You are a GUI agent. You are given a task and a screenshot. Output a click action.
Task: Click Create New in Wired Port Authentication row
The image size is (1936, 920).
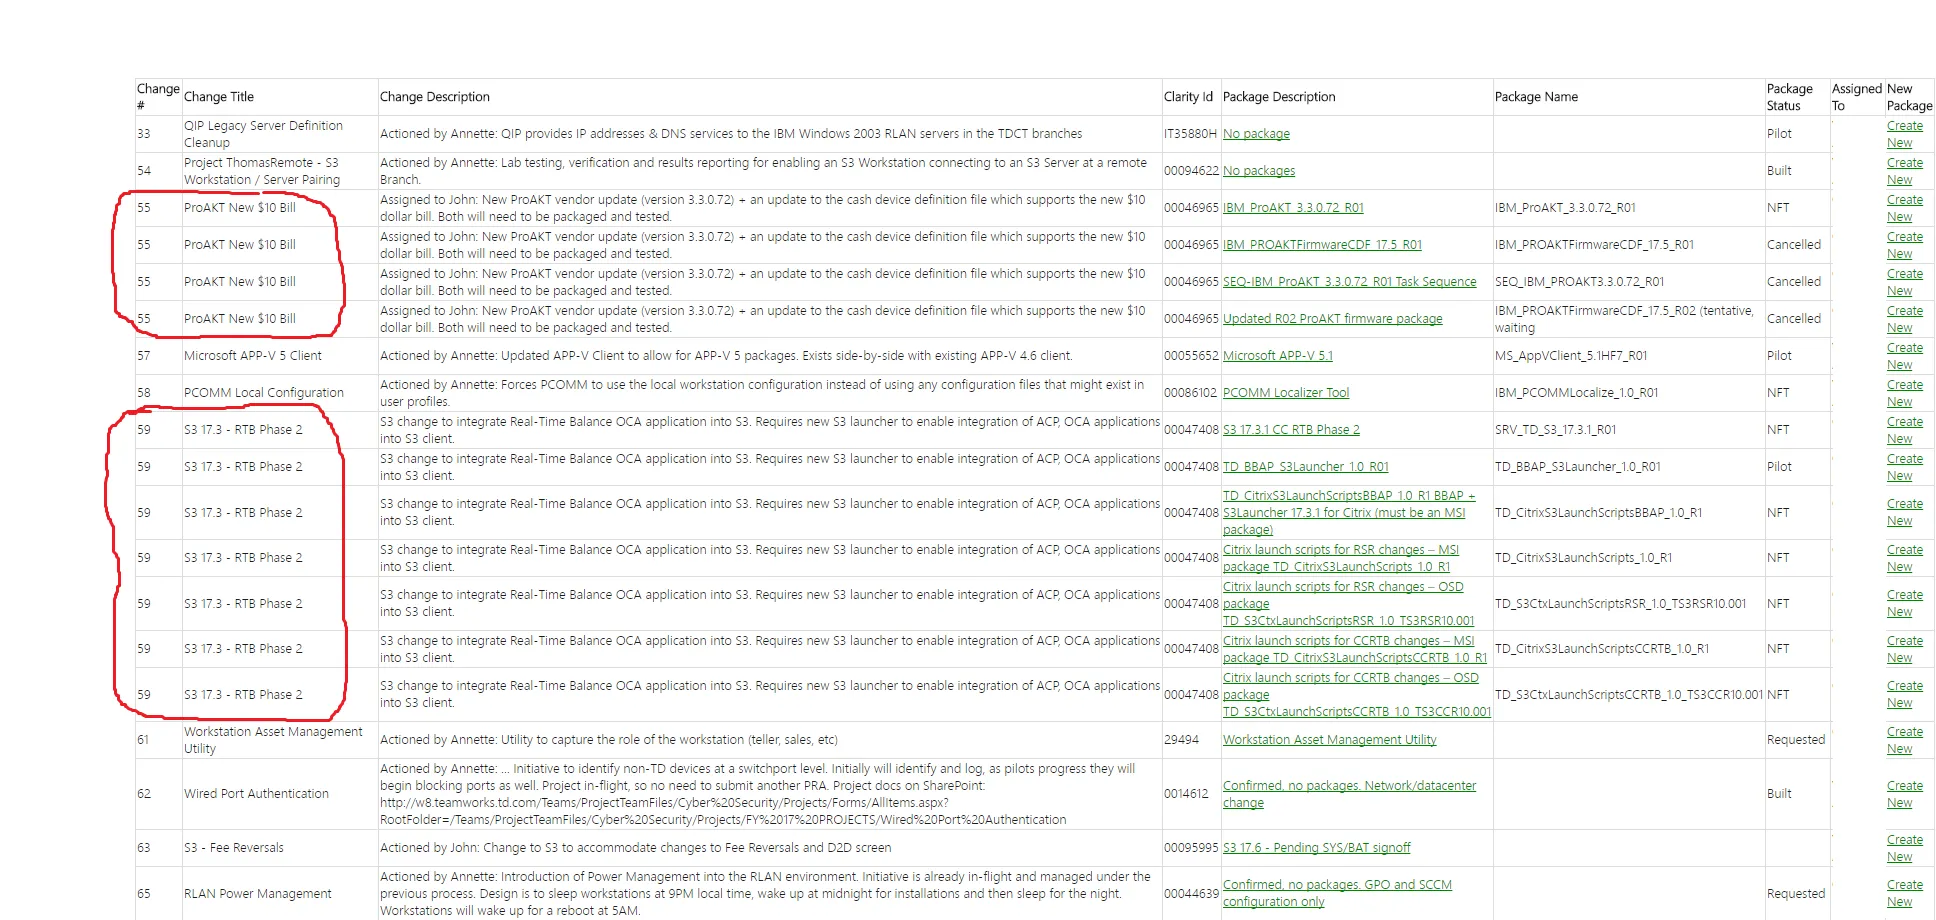pyautogui.click(x=1904, y=794)
